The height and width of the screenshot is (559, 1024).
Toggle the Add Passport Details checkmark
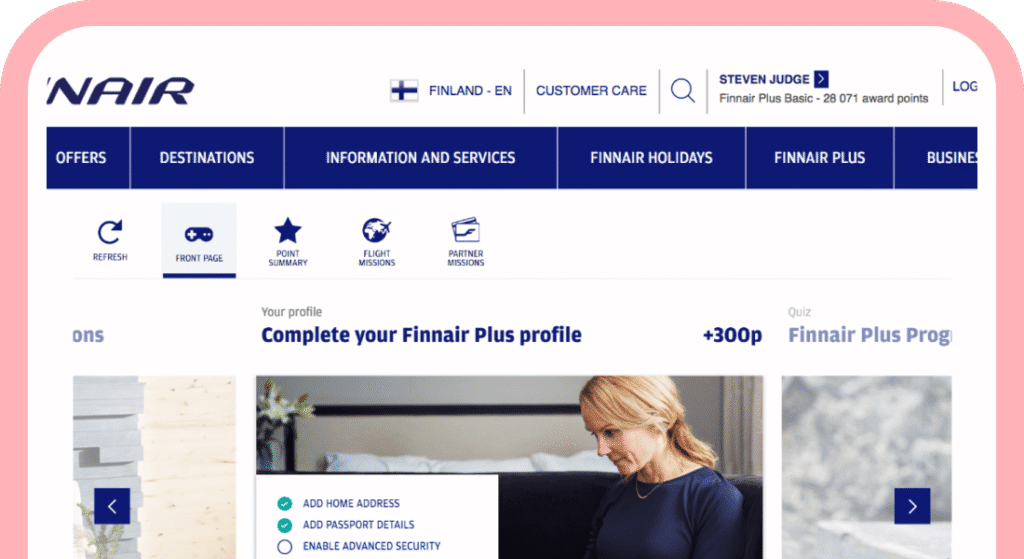(284, 525)
